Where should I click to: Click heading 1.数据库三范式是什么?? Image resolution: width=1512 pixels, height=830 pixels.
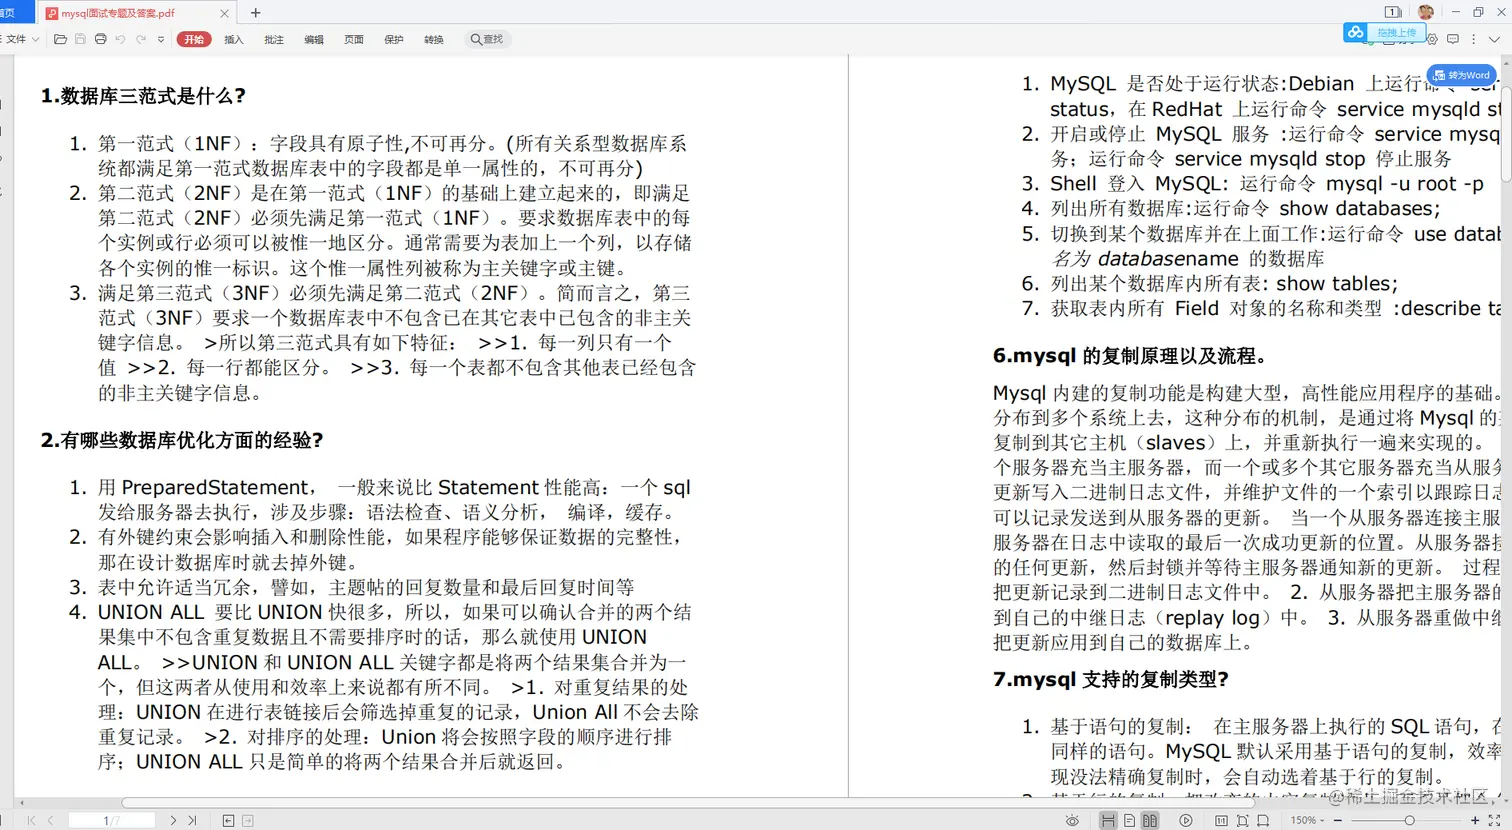pos(143,96)
